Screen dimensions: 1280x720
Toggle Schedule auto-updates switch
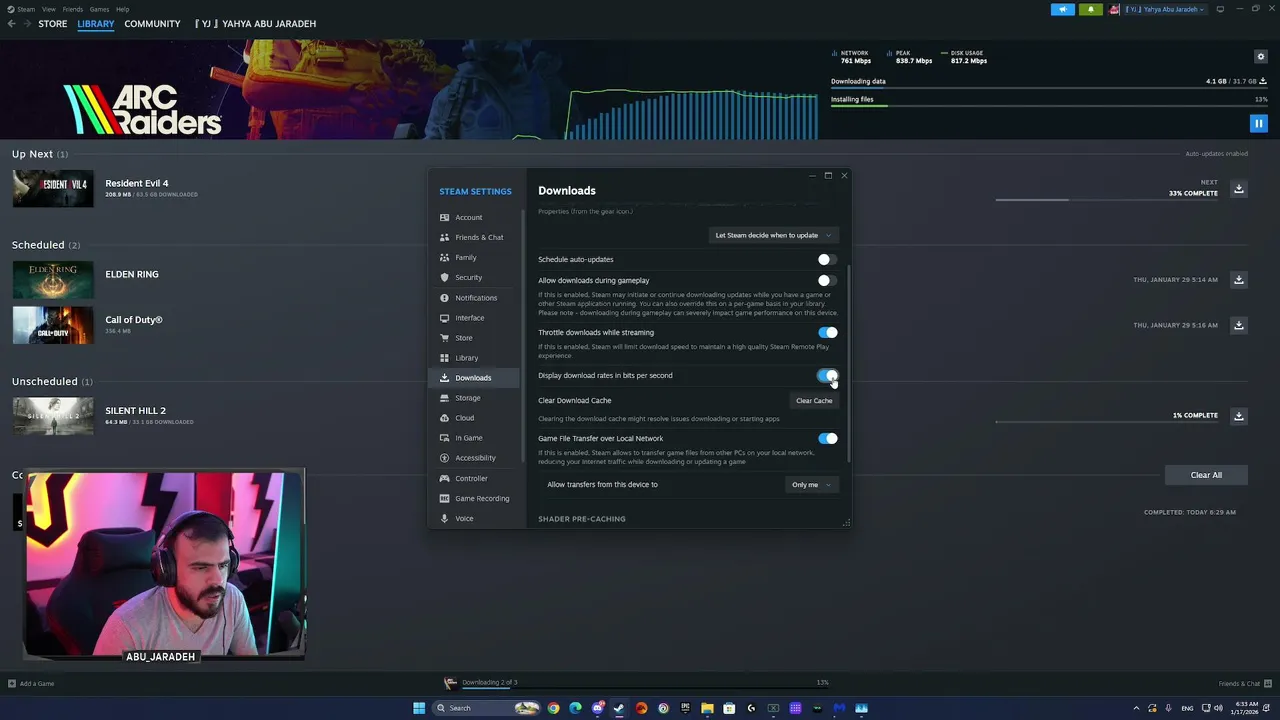coord(827,259)
